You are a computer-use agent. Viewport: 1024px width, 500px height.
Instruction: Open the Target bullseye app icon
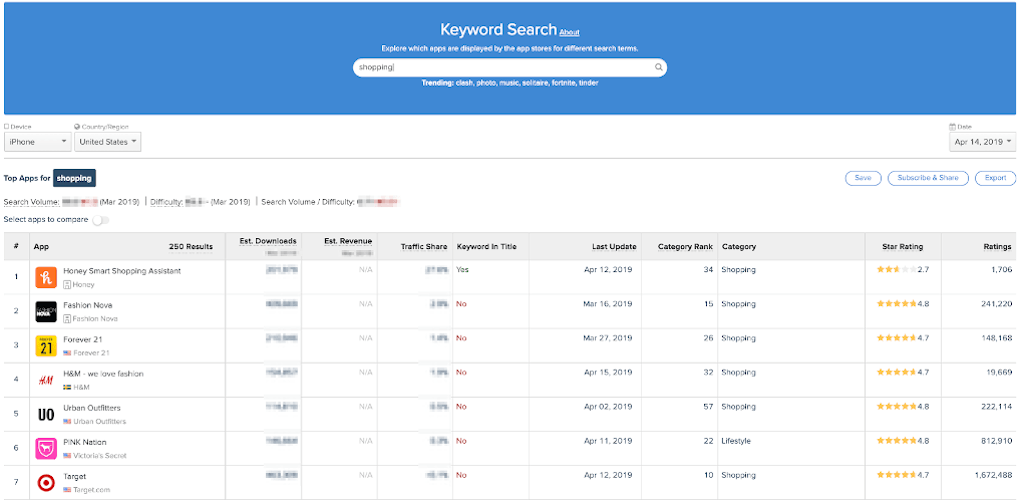click(46, 483)
